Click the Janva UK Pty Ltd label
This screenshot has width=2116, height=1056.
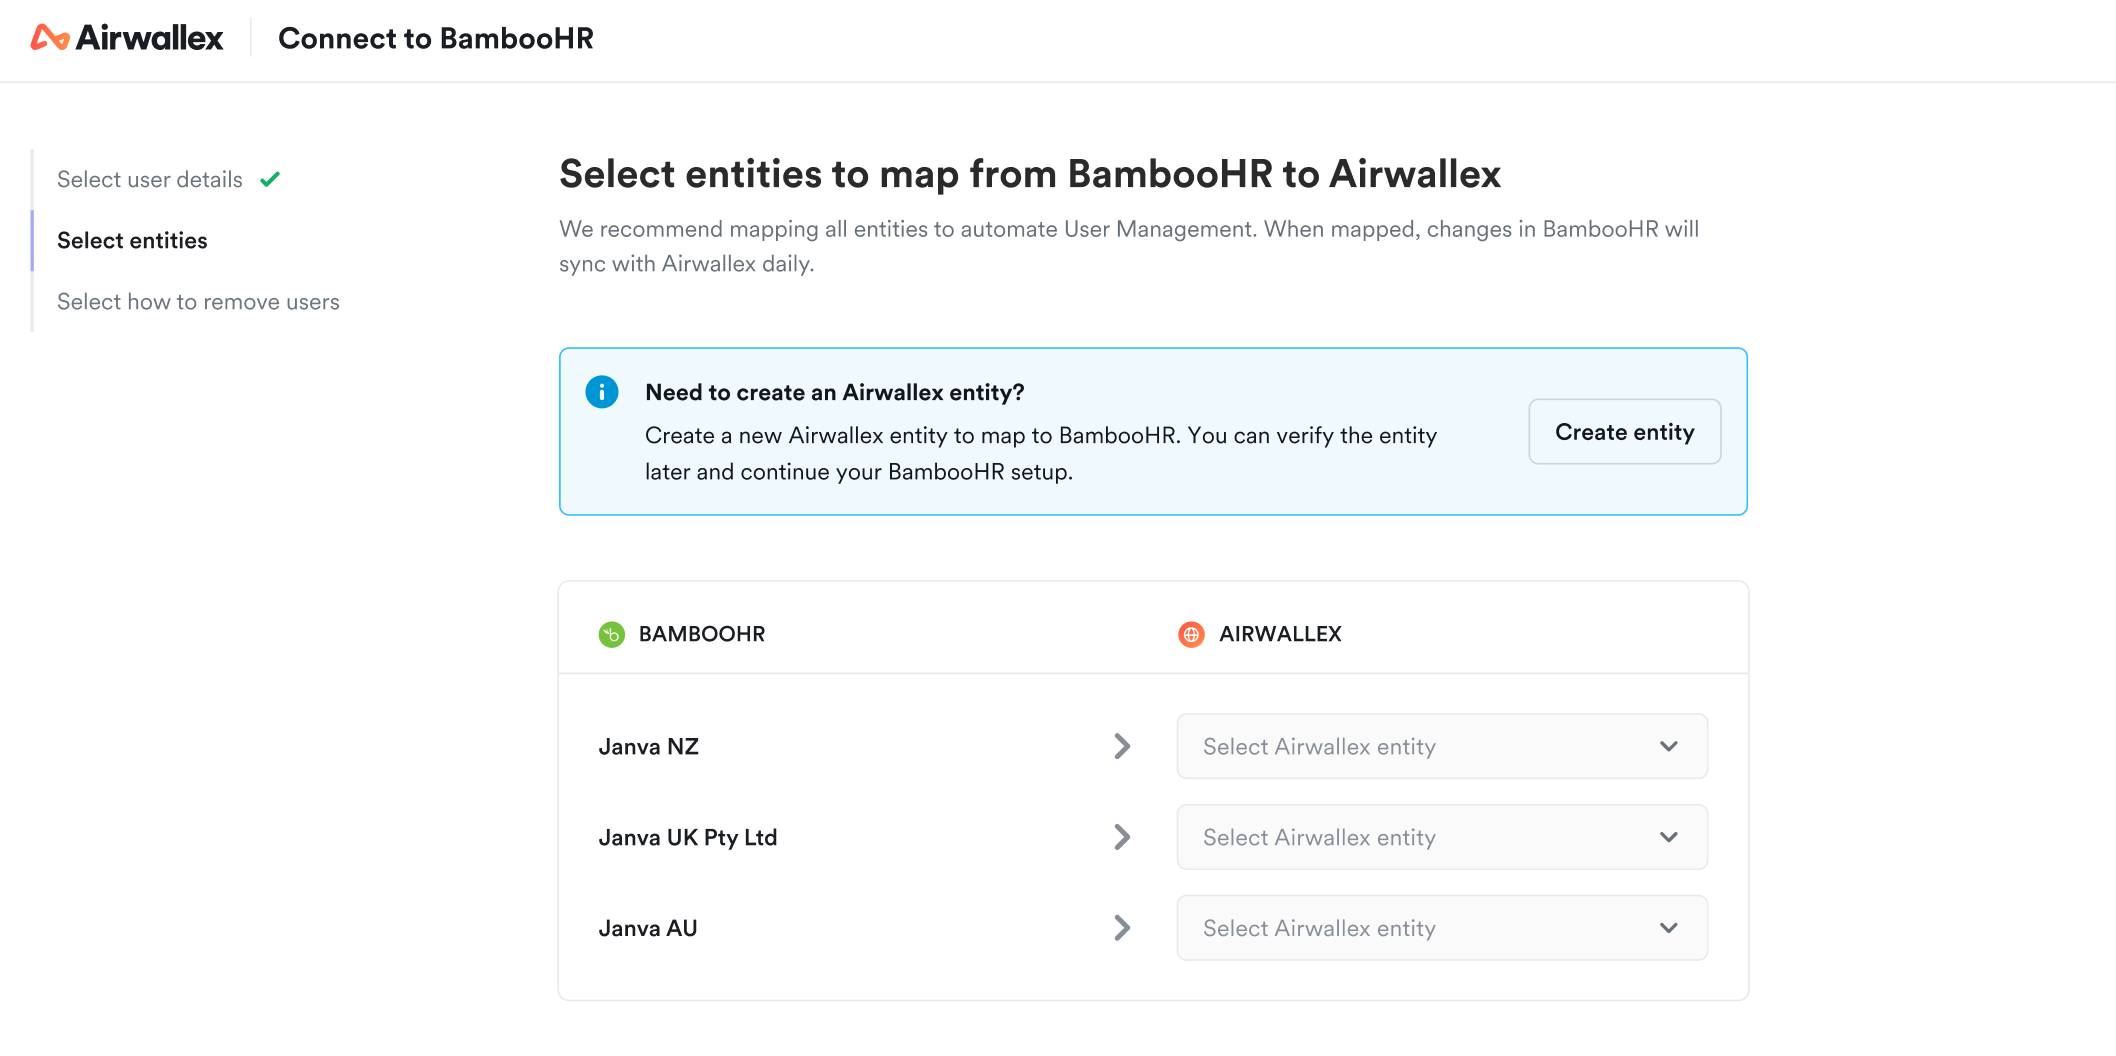687,838
